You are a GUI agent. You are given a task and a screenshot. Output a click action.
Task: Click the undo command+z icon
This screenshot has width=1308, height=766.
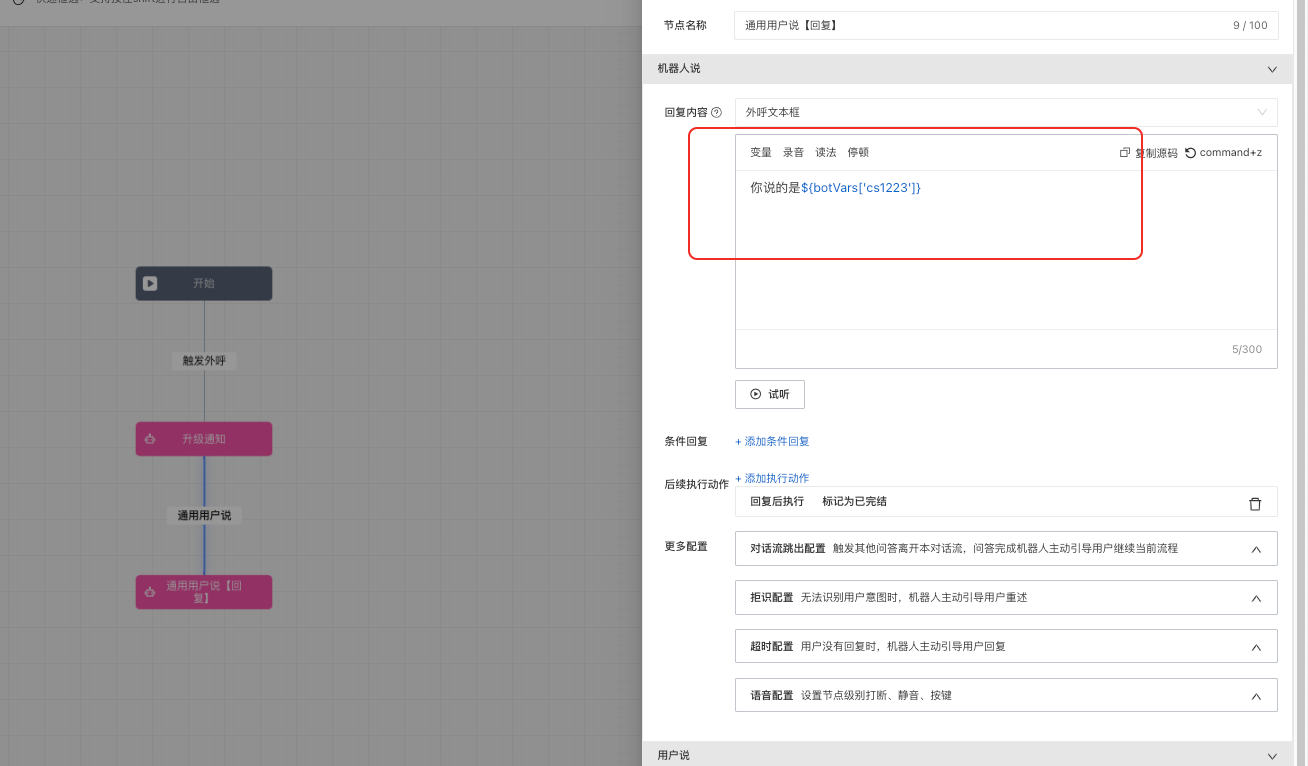[x=1190, y=153]
